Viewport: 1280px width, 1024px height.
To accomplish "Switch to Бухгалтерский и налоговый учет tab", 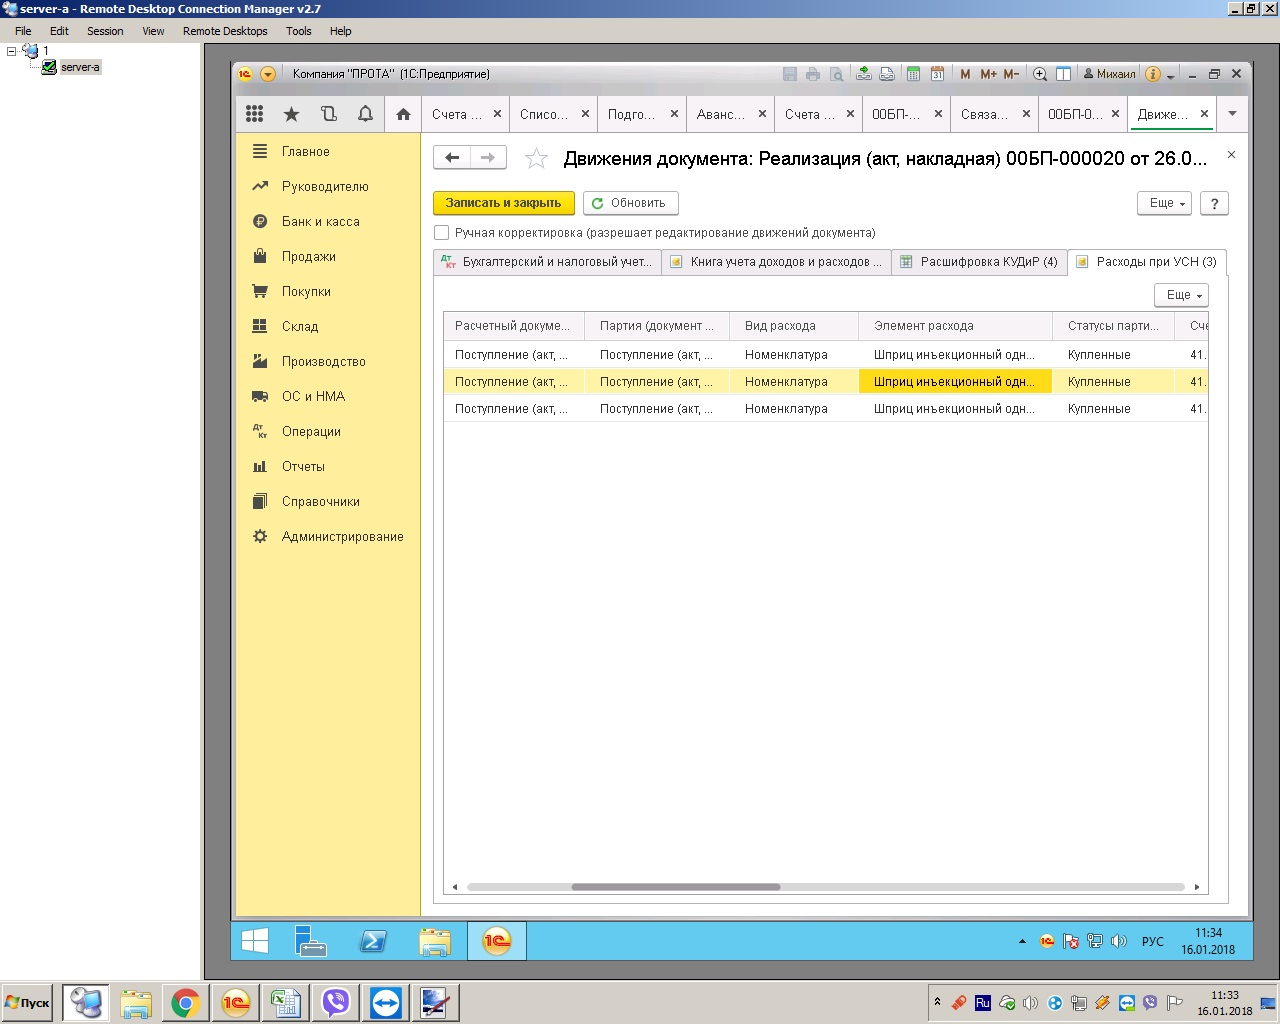I will [547, 262].
